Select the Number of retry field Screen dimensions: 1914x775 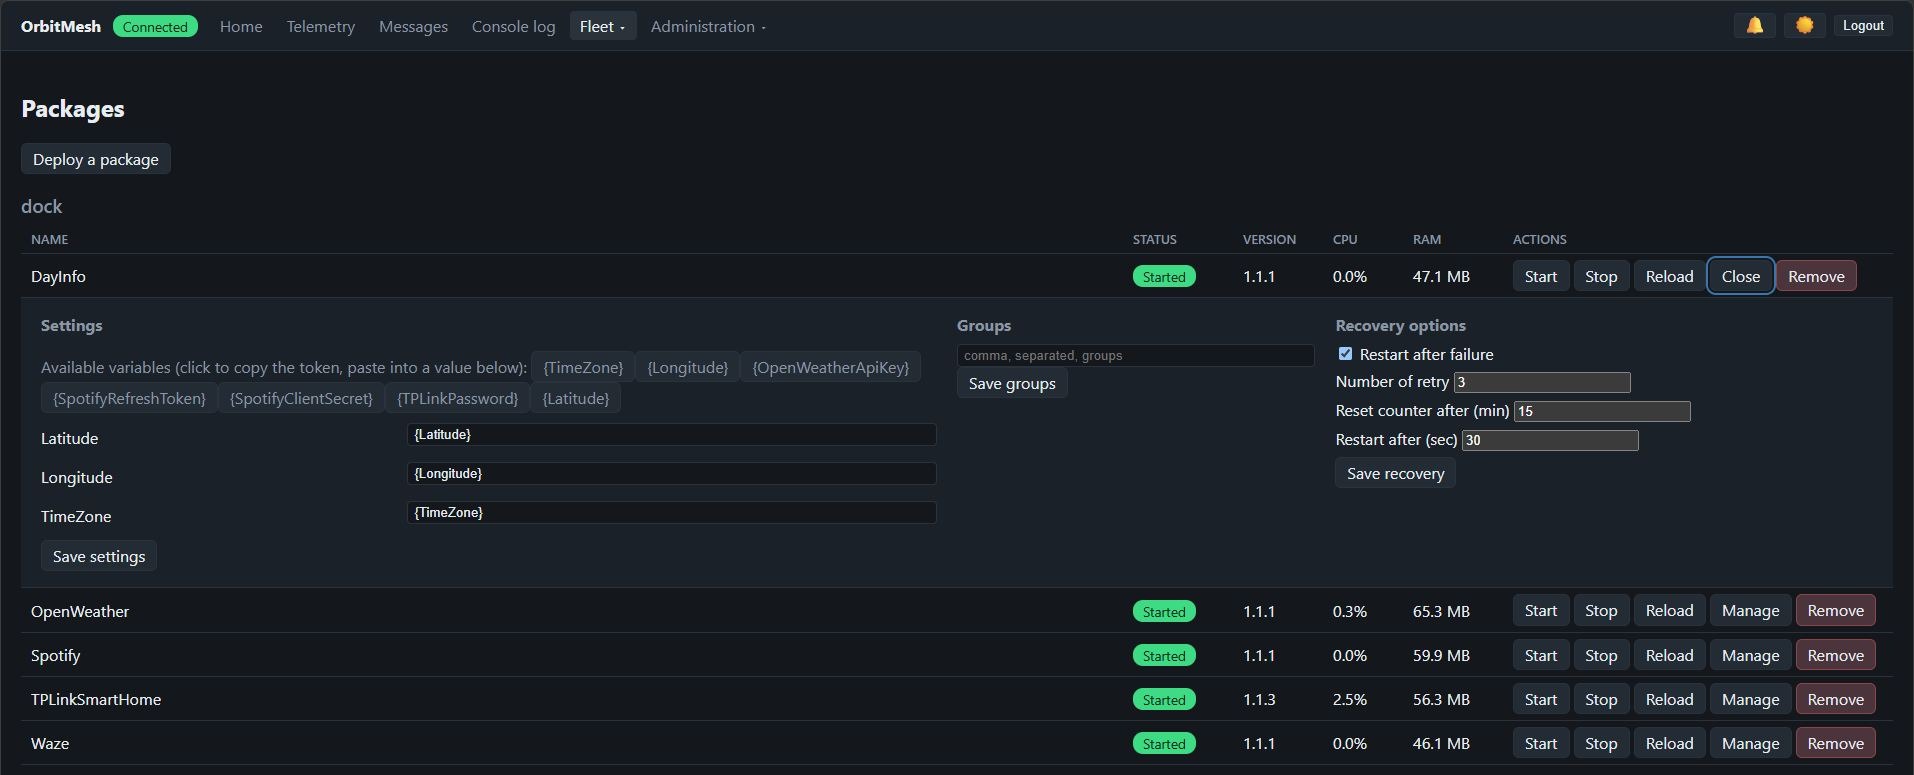coord(1542,382)
